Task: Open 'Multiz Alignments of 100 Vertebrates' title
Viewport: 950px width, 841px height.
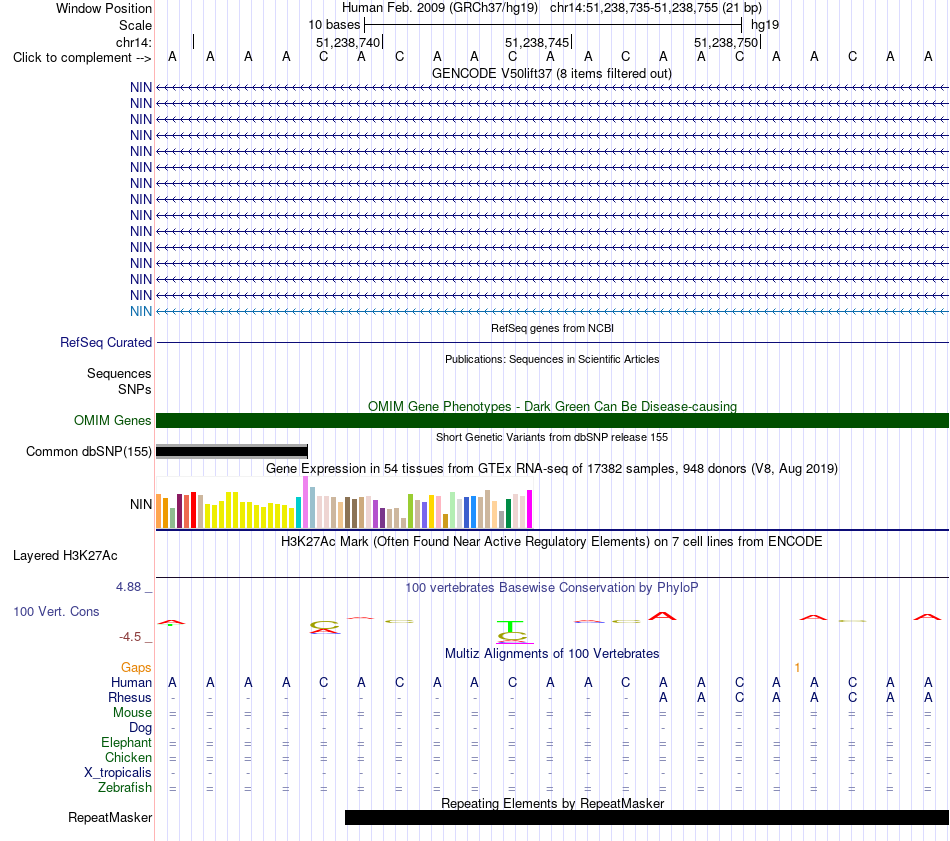Action: point(552,653)
